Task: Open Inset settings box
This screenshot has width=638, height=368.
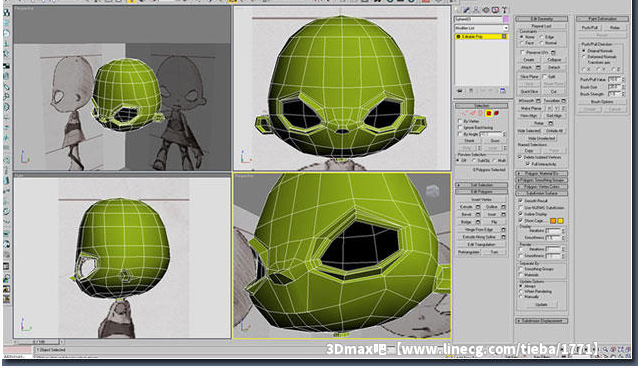Action: 503,214
